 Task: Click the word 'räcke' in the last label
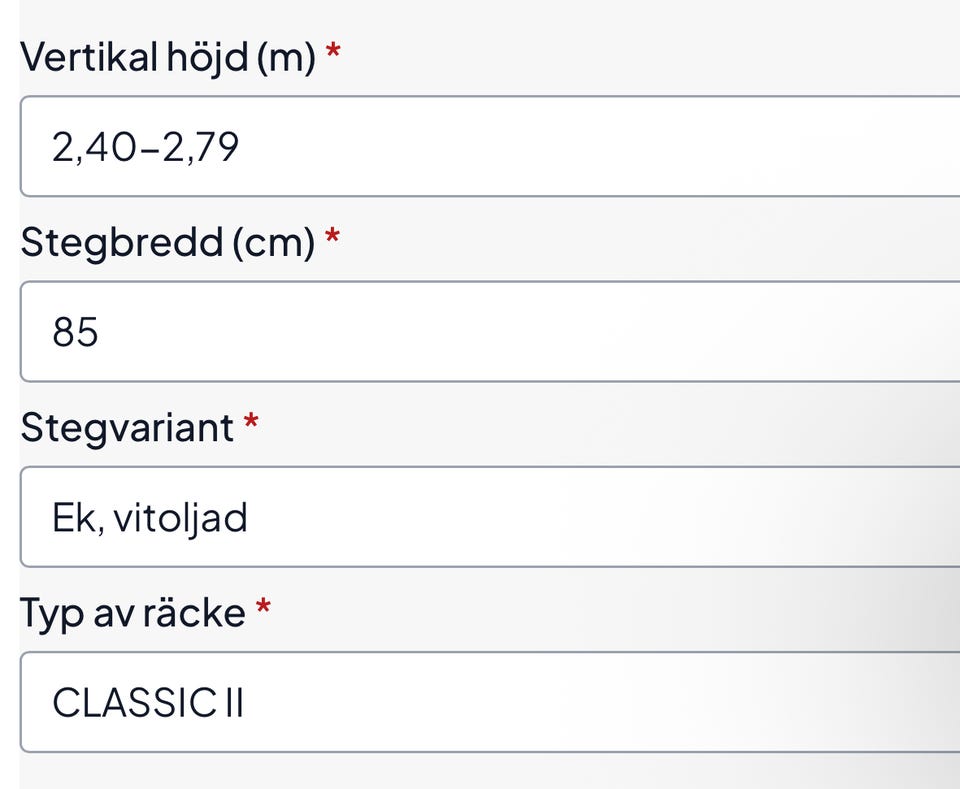(x=193, y=612)
